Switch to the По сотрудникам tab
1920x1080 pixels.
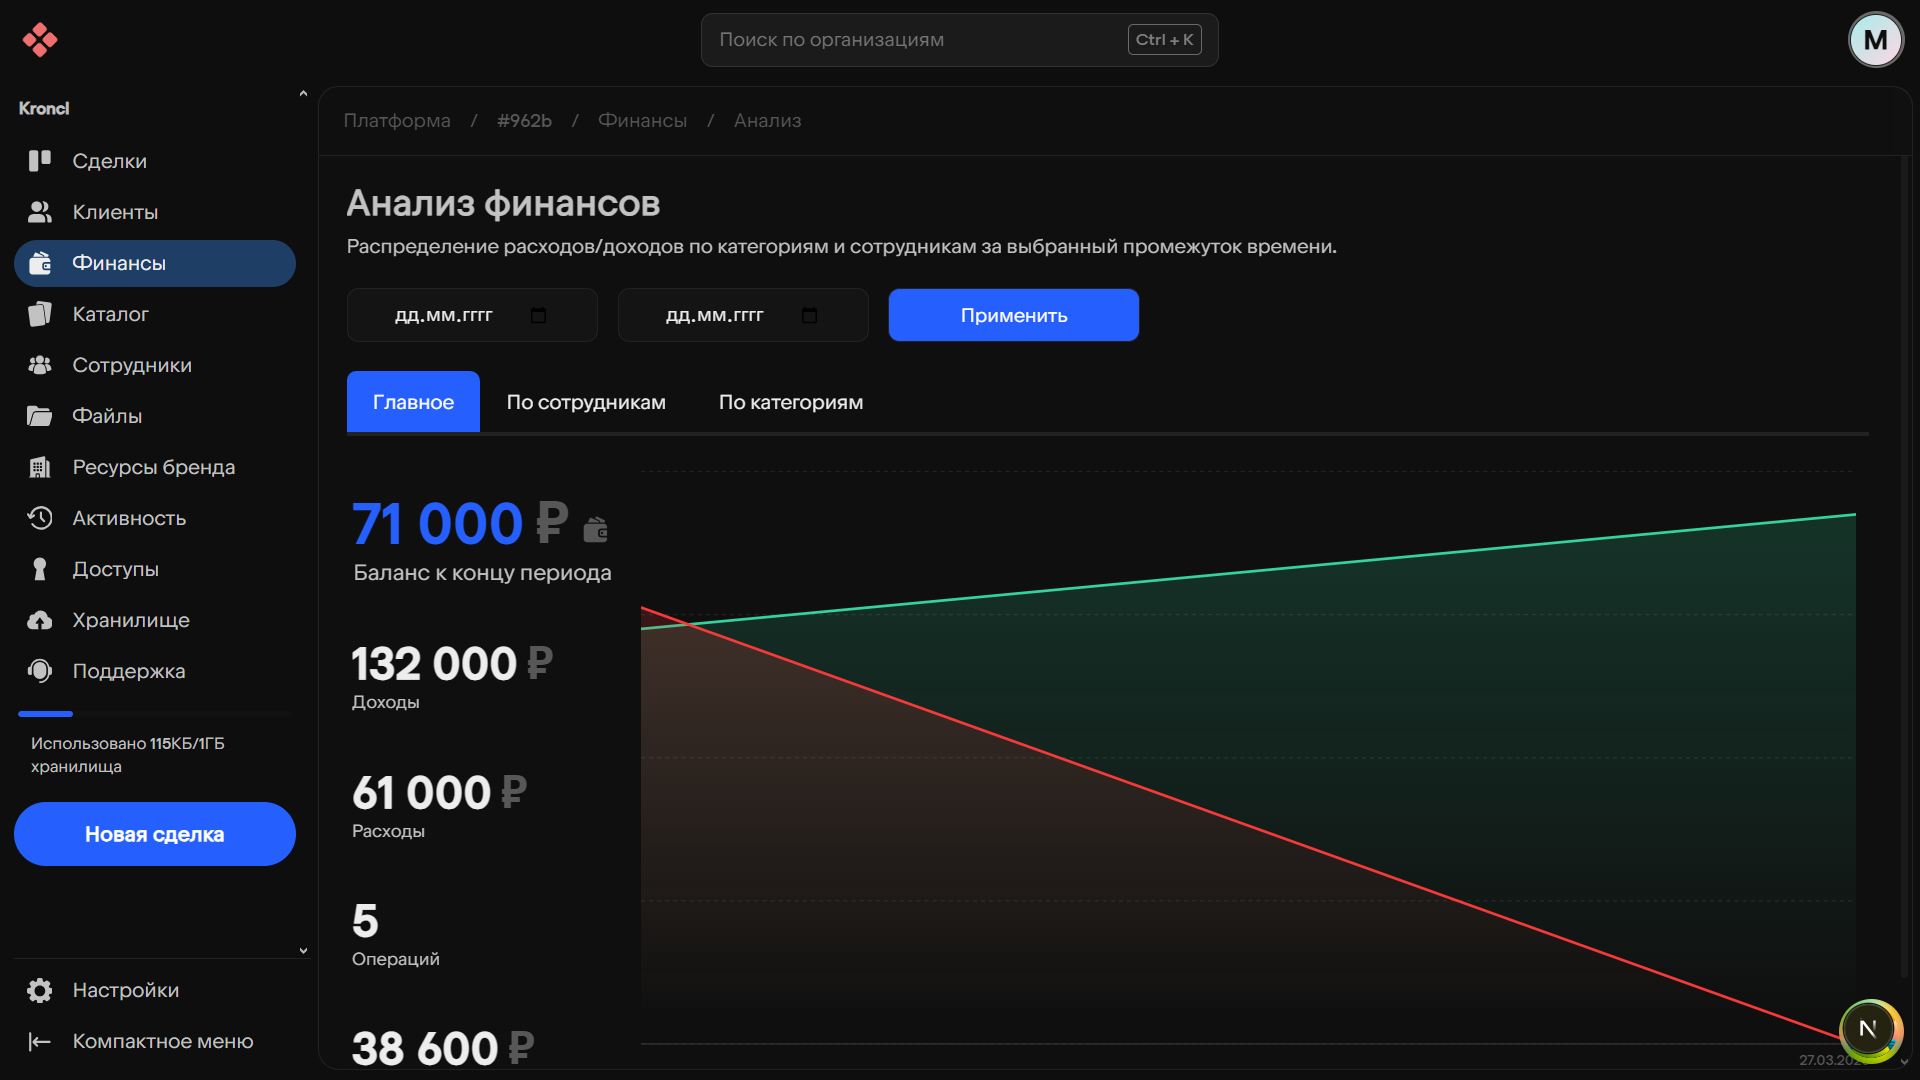586,402
